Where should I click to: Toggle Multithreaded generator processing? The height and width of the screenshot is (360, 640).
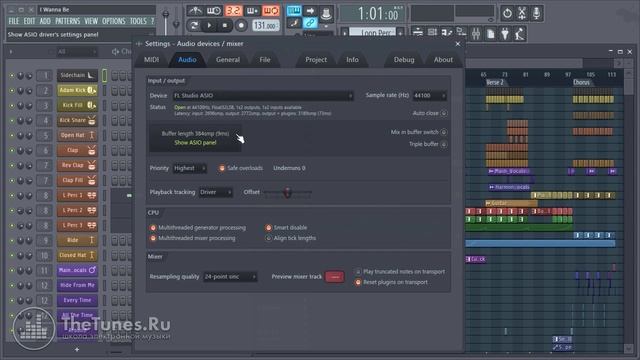153,228
